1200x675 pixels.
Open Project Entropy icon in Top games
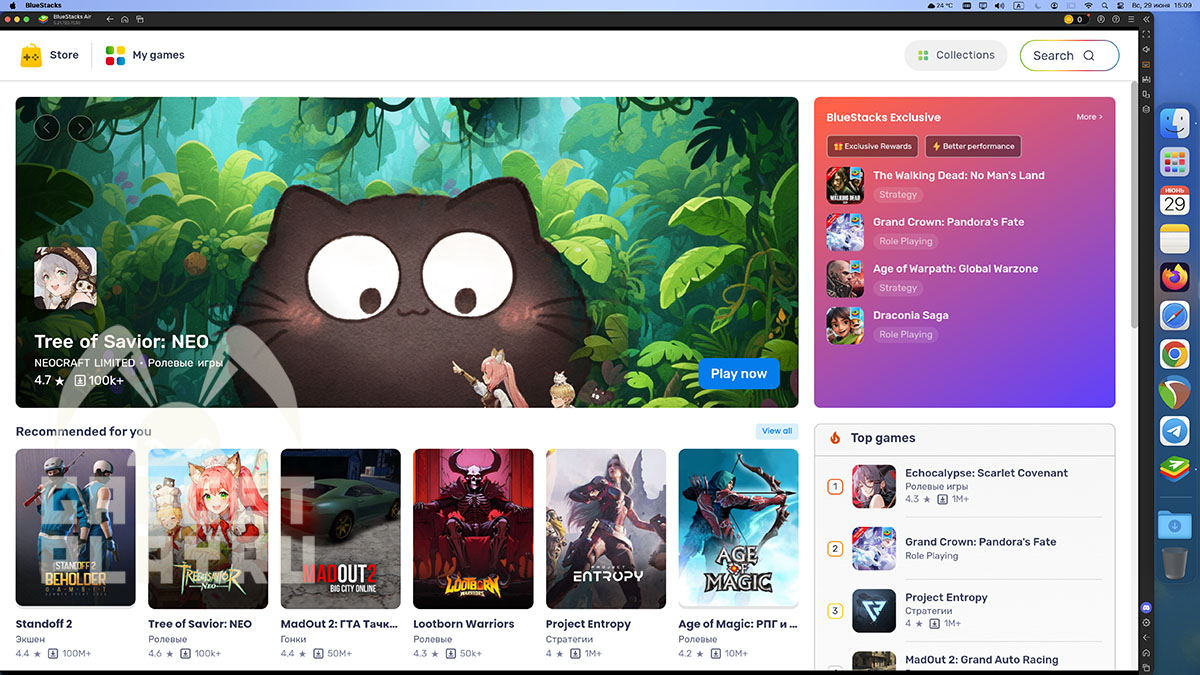(x=874, y=611)
